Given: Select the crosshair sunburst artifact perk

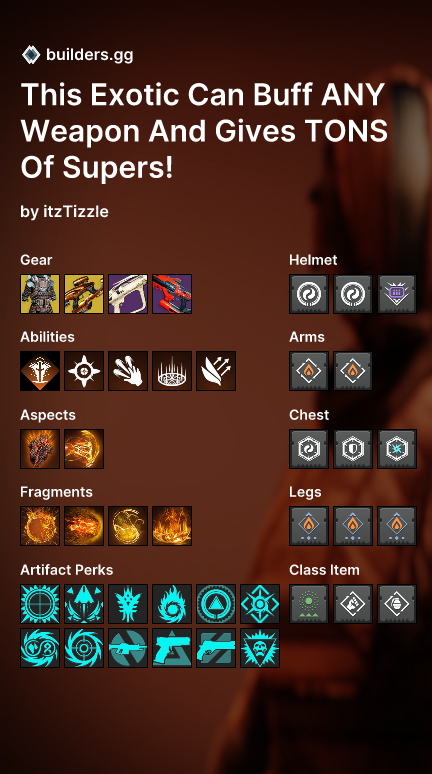Looking at the screenshot, I should point(40,604).
